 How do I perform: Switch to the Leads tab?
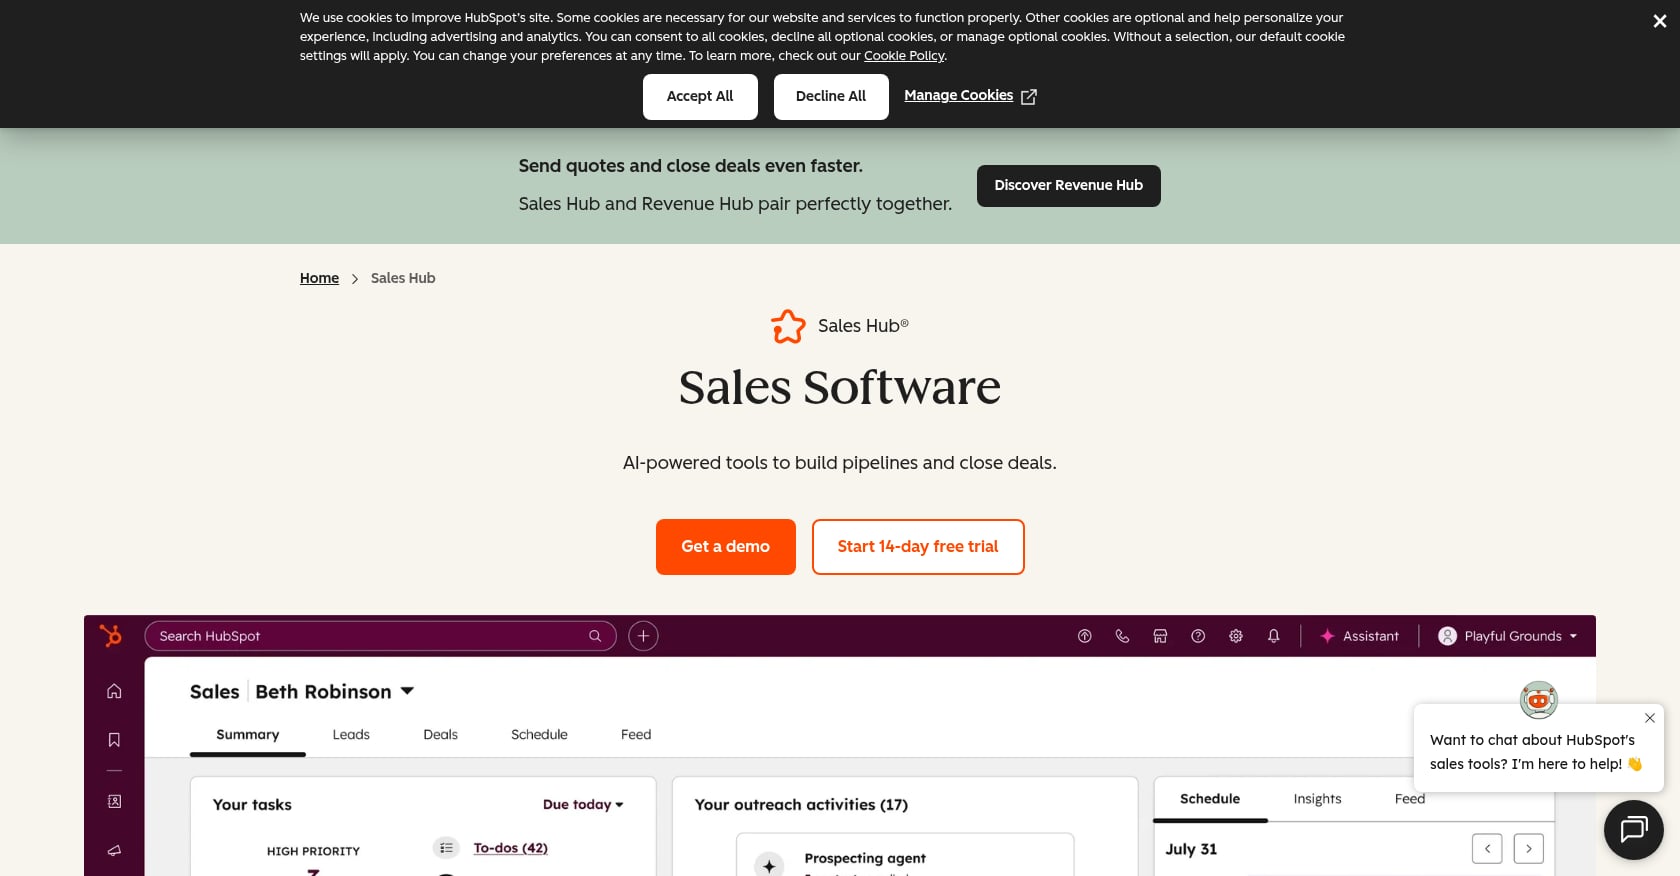(351, 735)
